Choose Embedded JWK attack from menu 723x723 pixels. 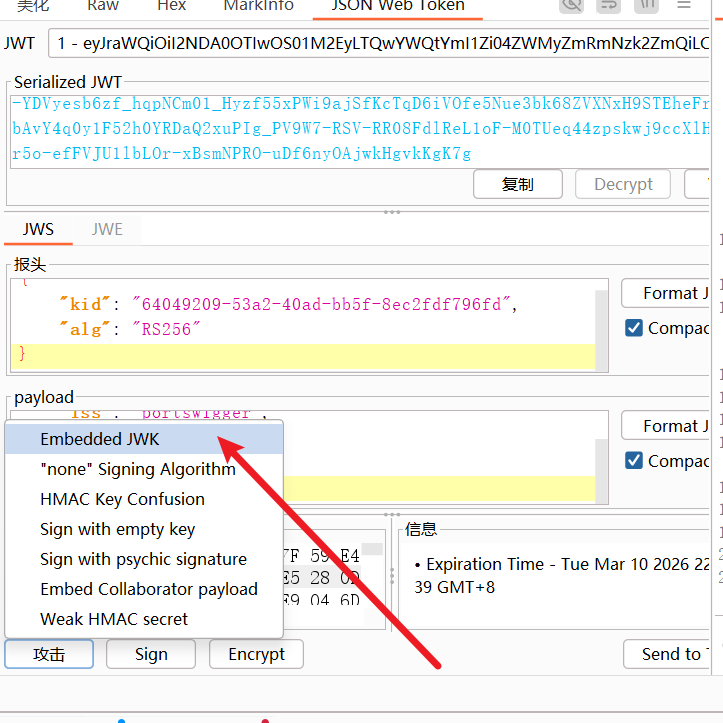(x=100, y=439)
